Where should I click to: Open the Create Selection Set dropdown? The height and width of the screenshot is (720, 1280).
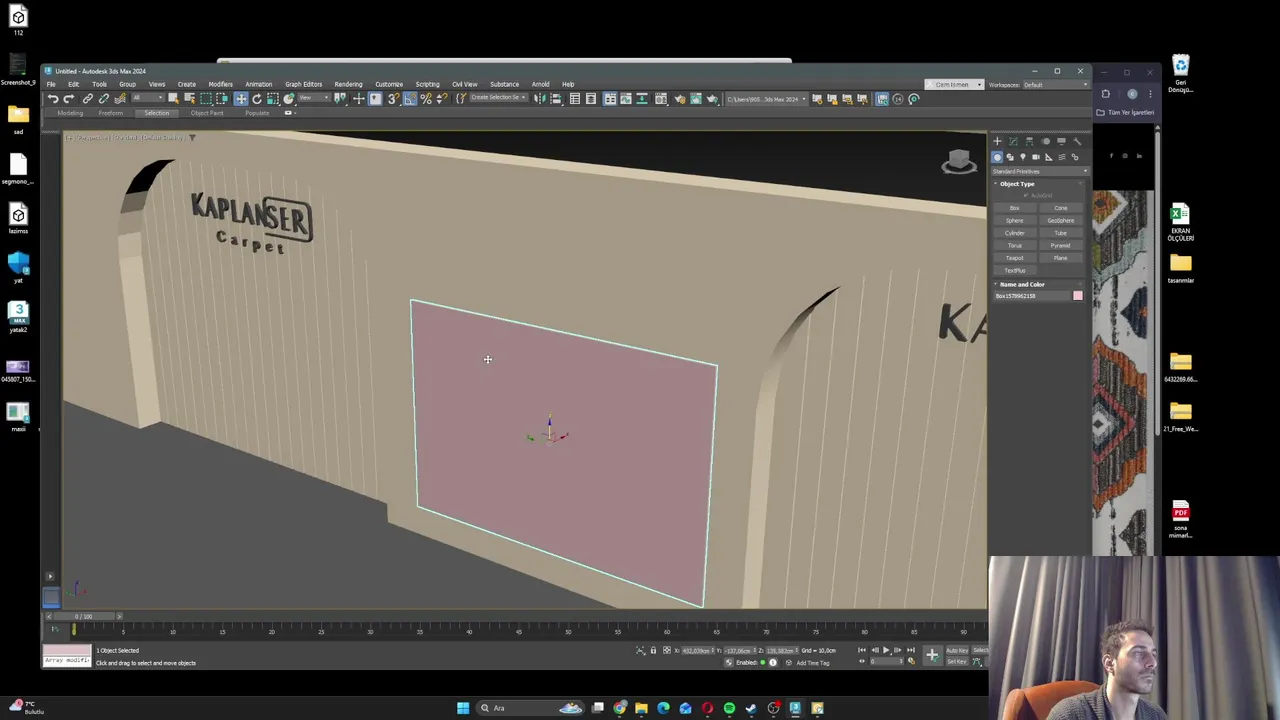499,98
